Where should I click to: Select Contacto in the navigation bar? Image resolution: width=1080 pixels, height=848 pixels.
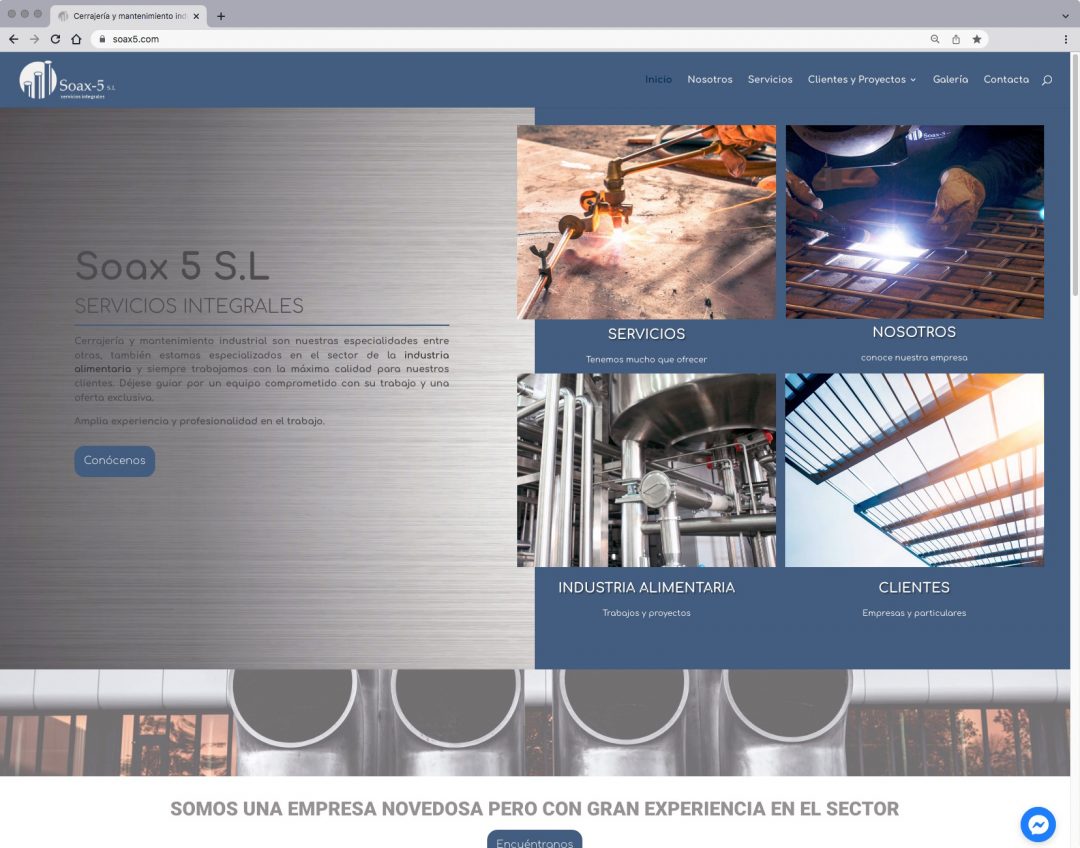coord(1005,80)
